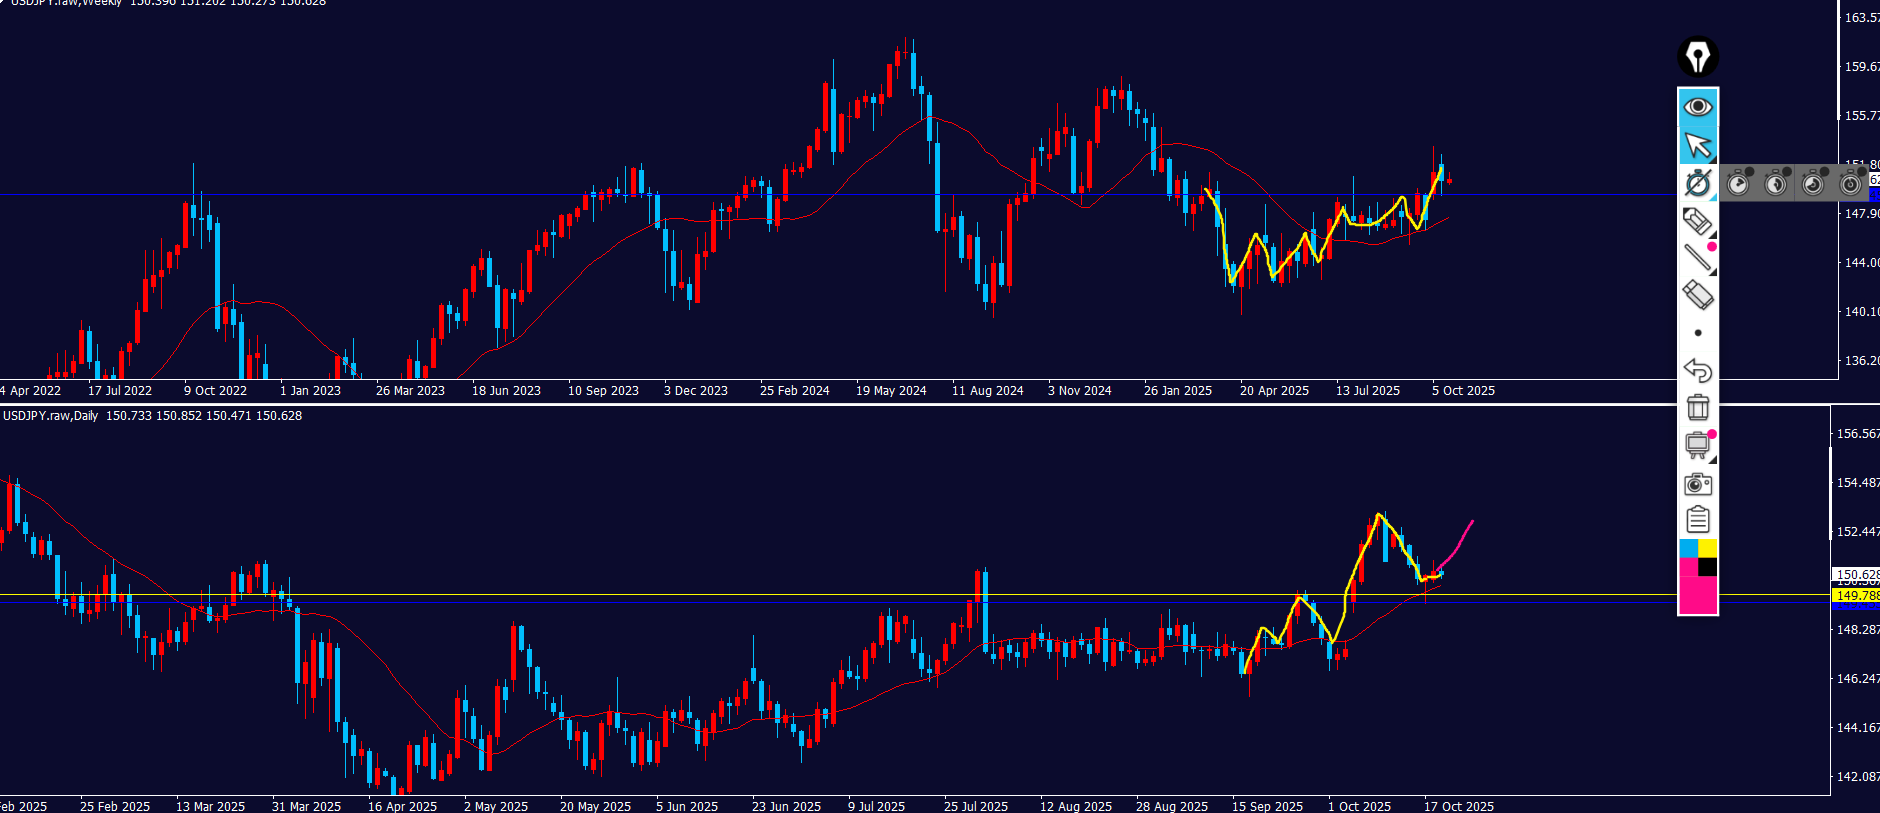Toggle drawing visibility with the eye icon
This screenshot has width=1880, height=813.
coord(1697,106)
